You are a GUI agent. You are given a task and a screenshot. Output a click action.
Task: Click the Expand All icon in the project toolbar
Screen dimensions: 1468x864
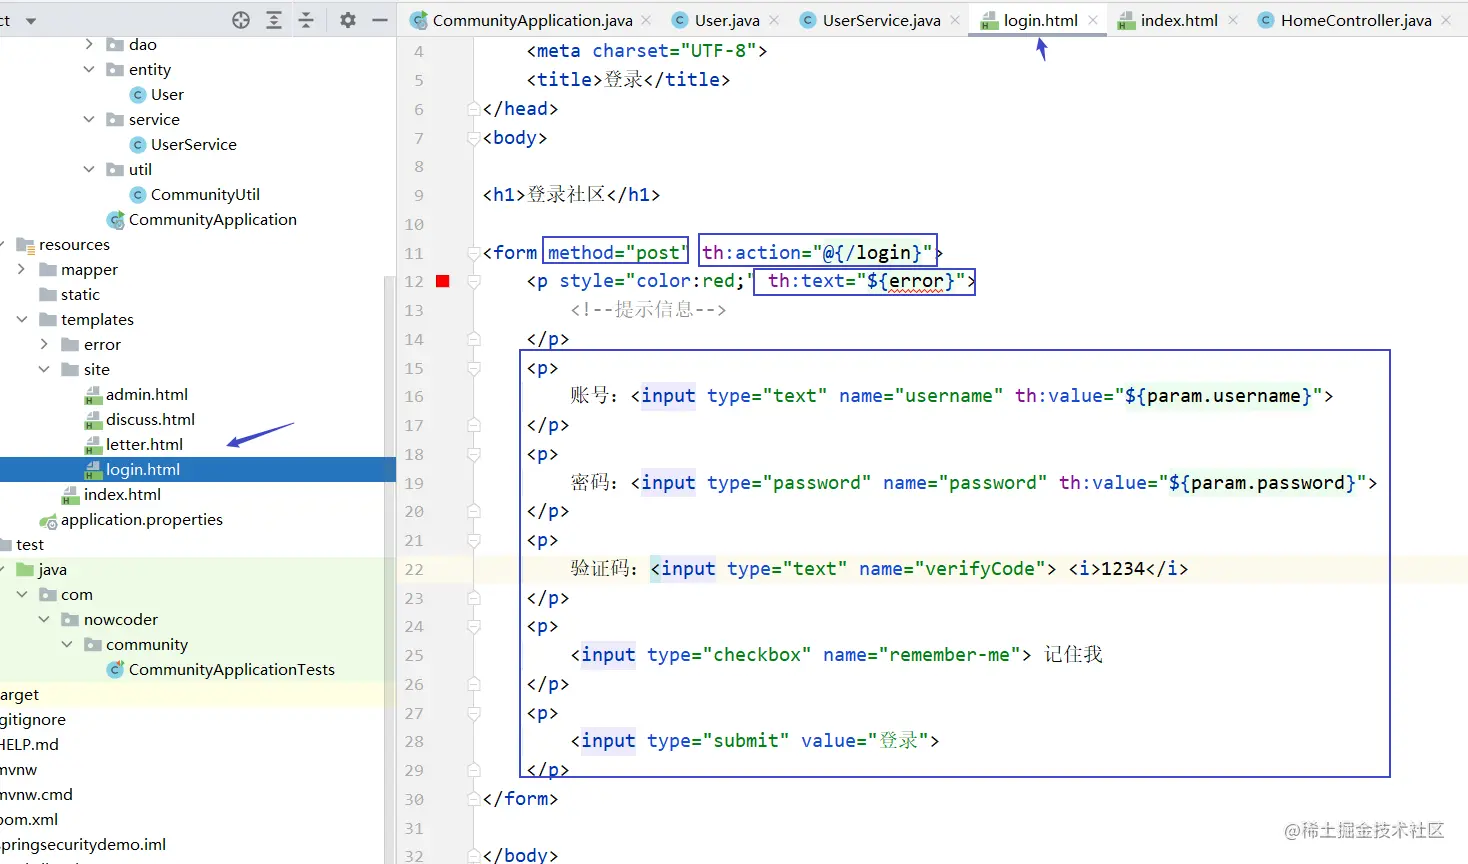pos(274,20)
